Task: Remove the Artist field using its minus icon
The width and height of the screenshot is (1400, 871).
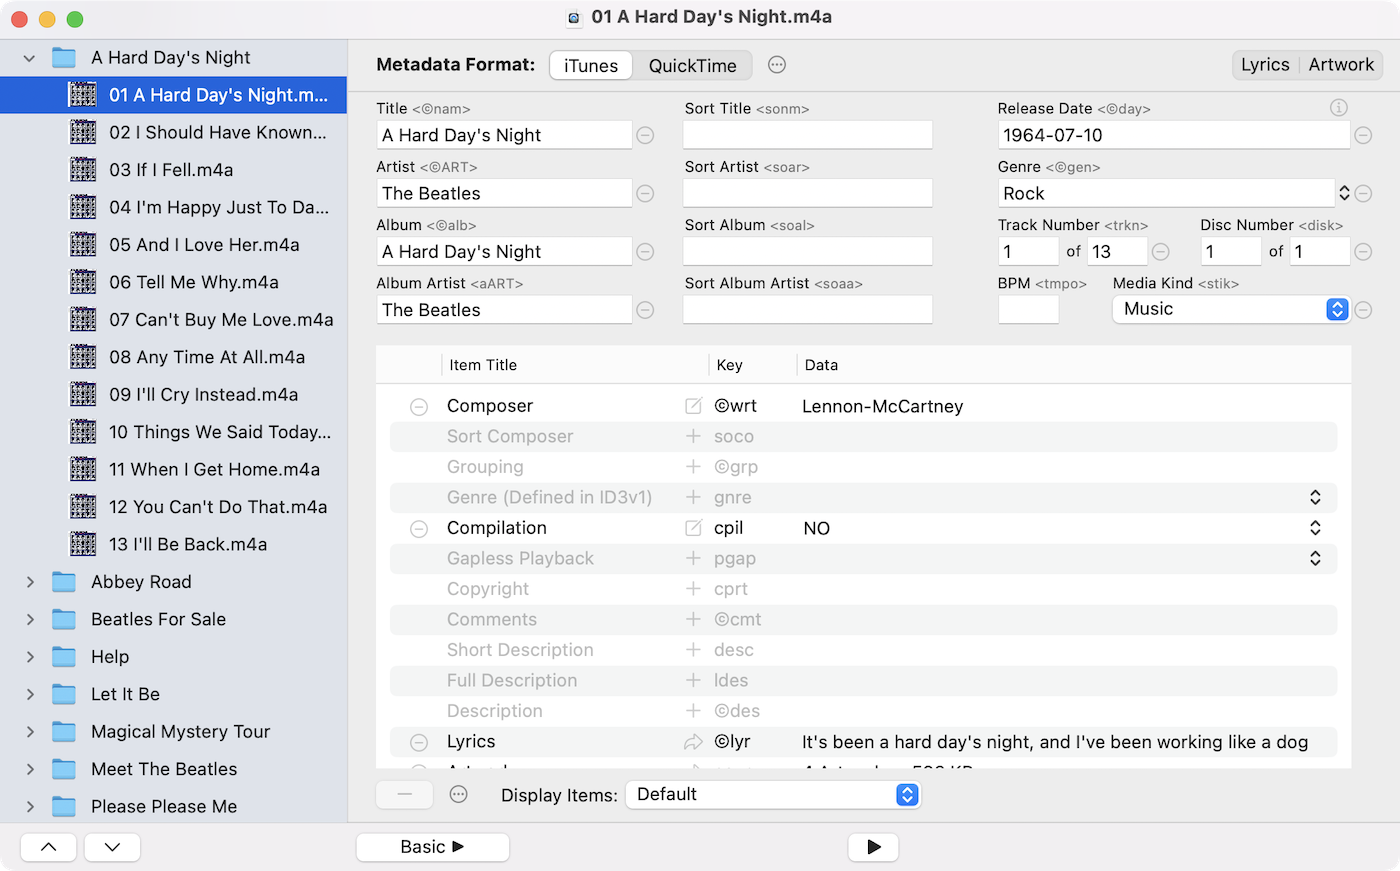Action: point(646,193)
